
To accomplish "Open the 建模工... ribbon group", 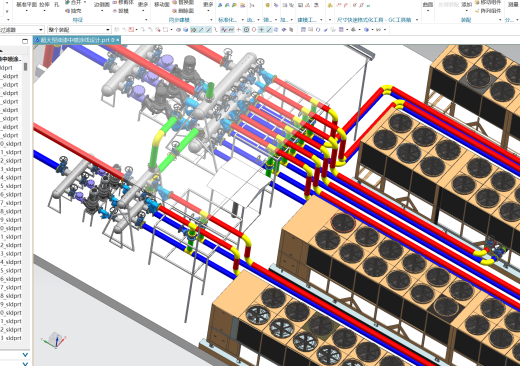I will [x=307, y=20].
